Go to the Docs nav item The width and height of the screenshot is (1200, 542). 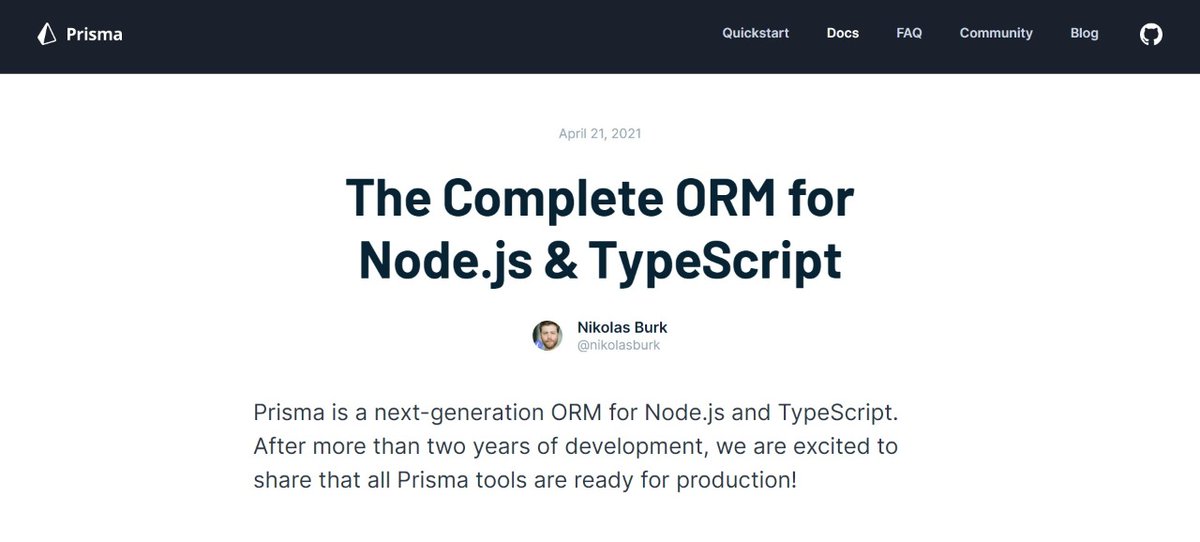(843, 33)
